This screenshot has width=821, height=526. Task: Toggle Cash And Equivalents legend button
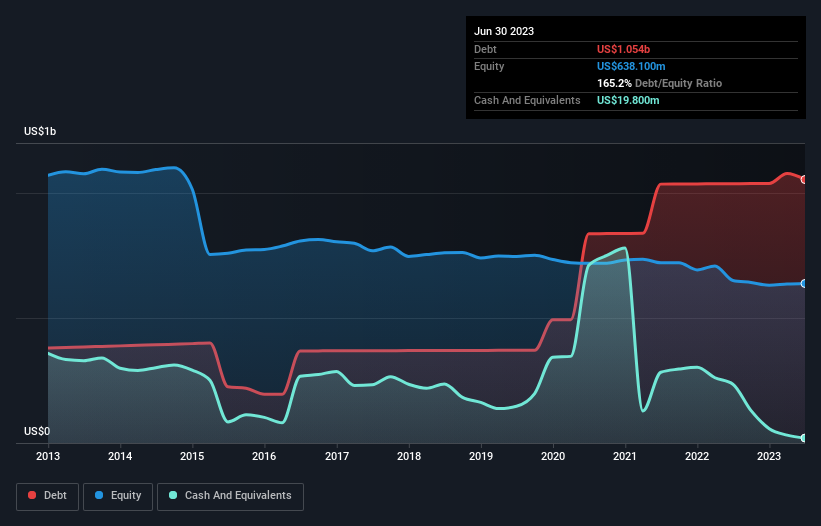(x=230, y=496)
